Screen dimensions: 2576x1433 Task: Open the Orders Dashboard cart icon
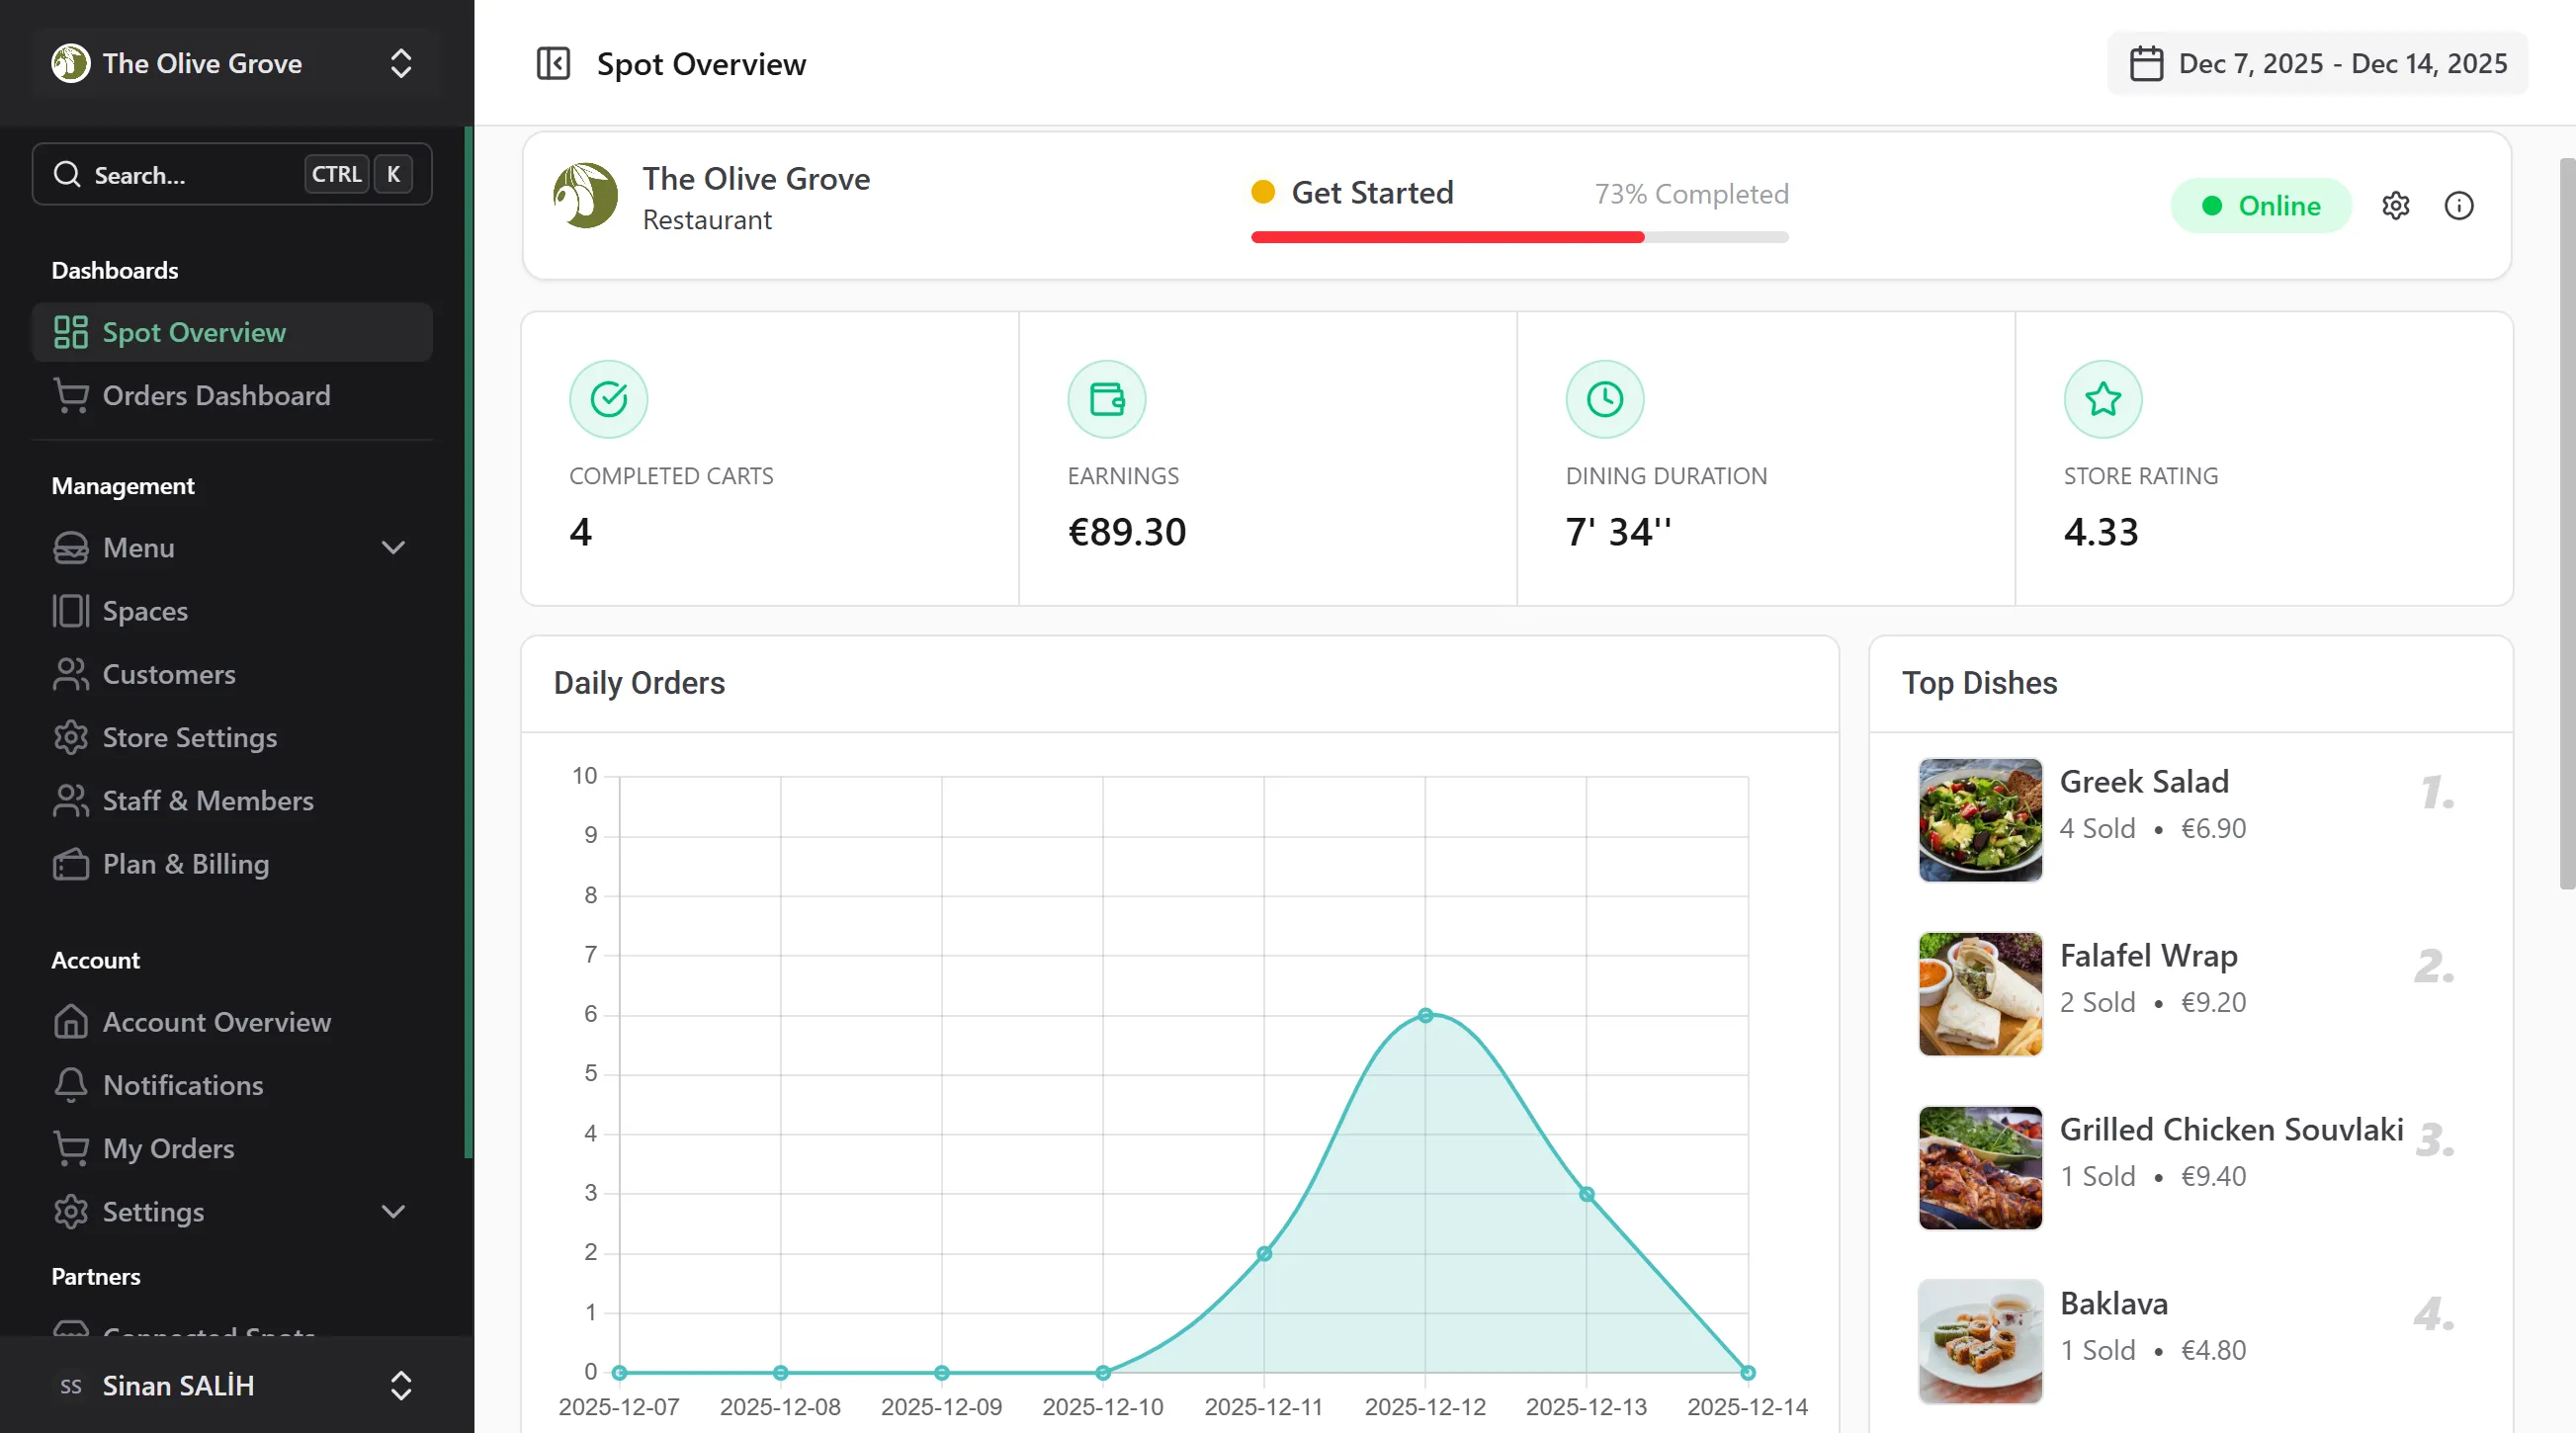(70, 396)
